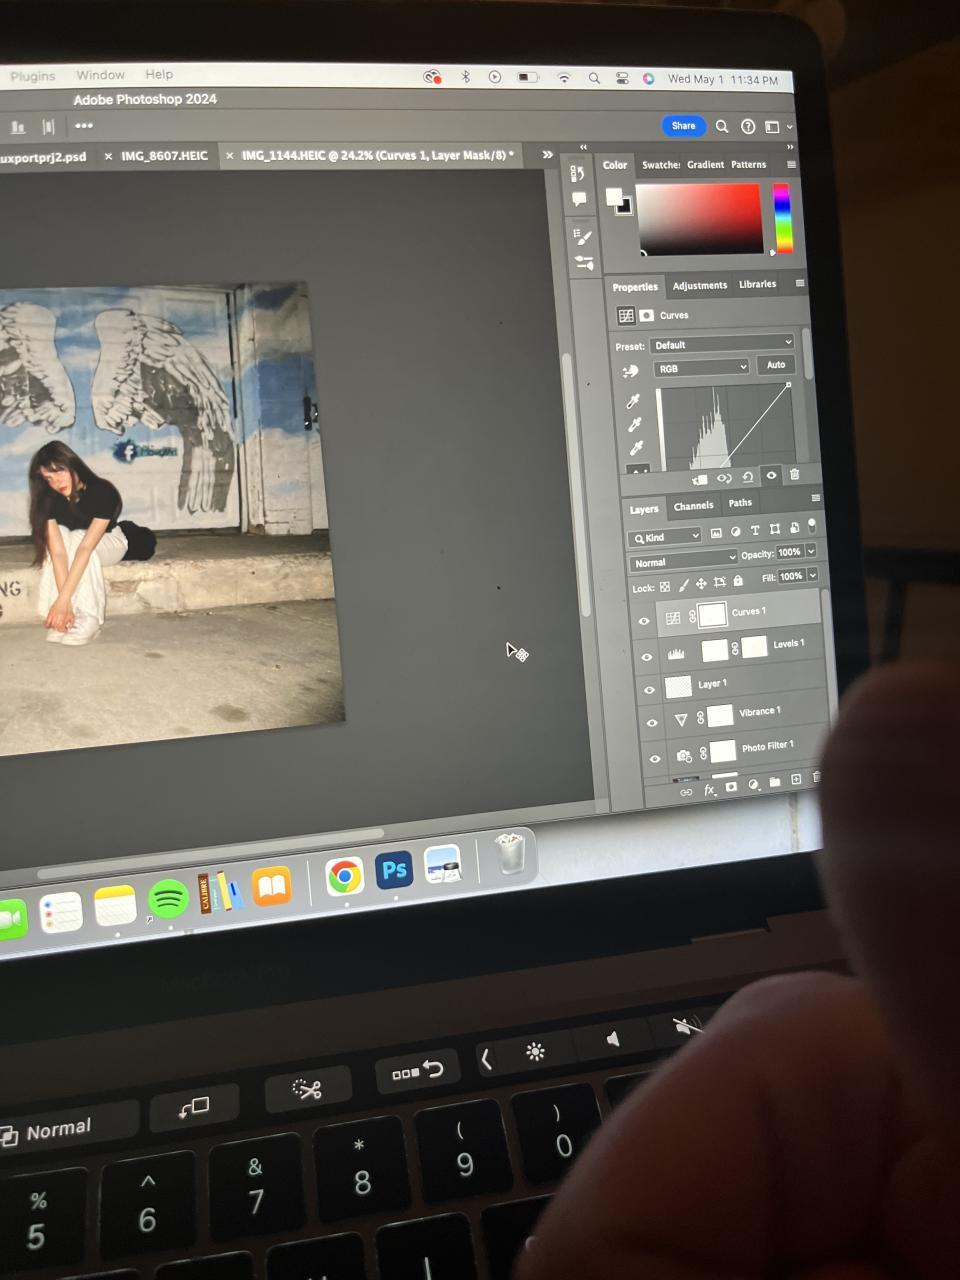Filter layers by type layers icon
The height and width of the screenshot is (1280, 960).
point(755,530)
